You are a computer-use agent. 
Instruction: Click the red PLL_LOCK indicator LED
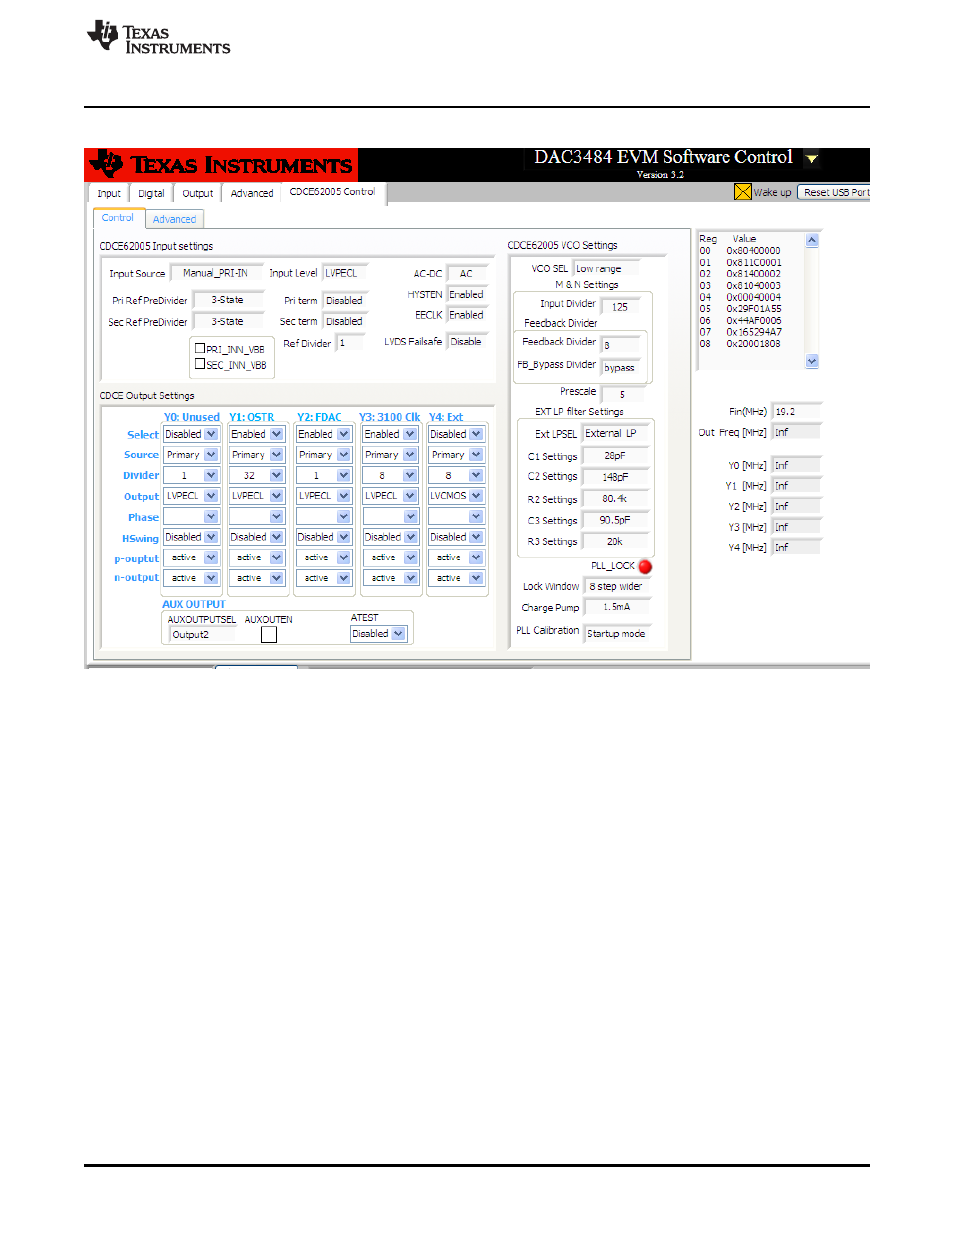645,567
